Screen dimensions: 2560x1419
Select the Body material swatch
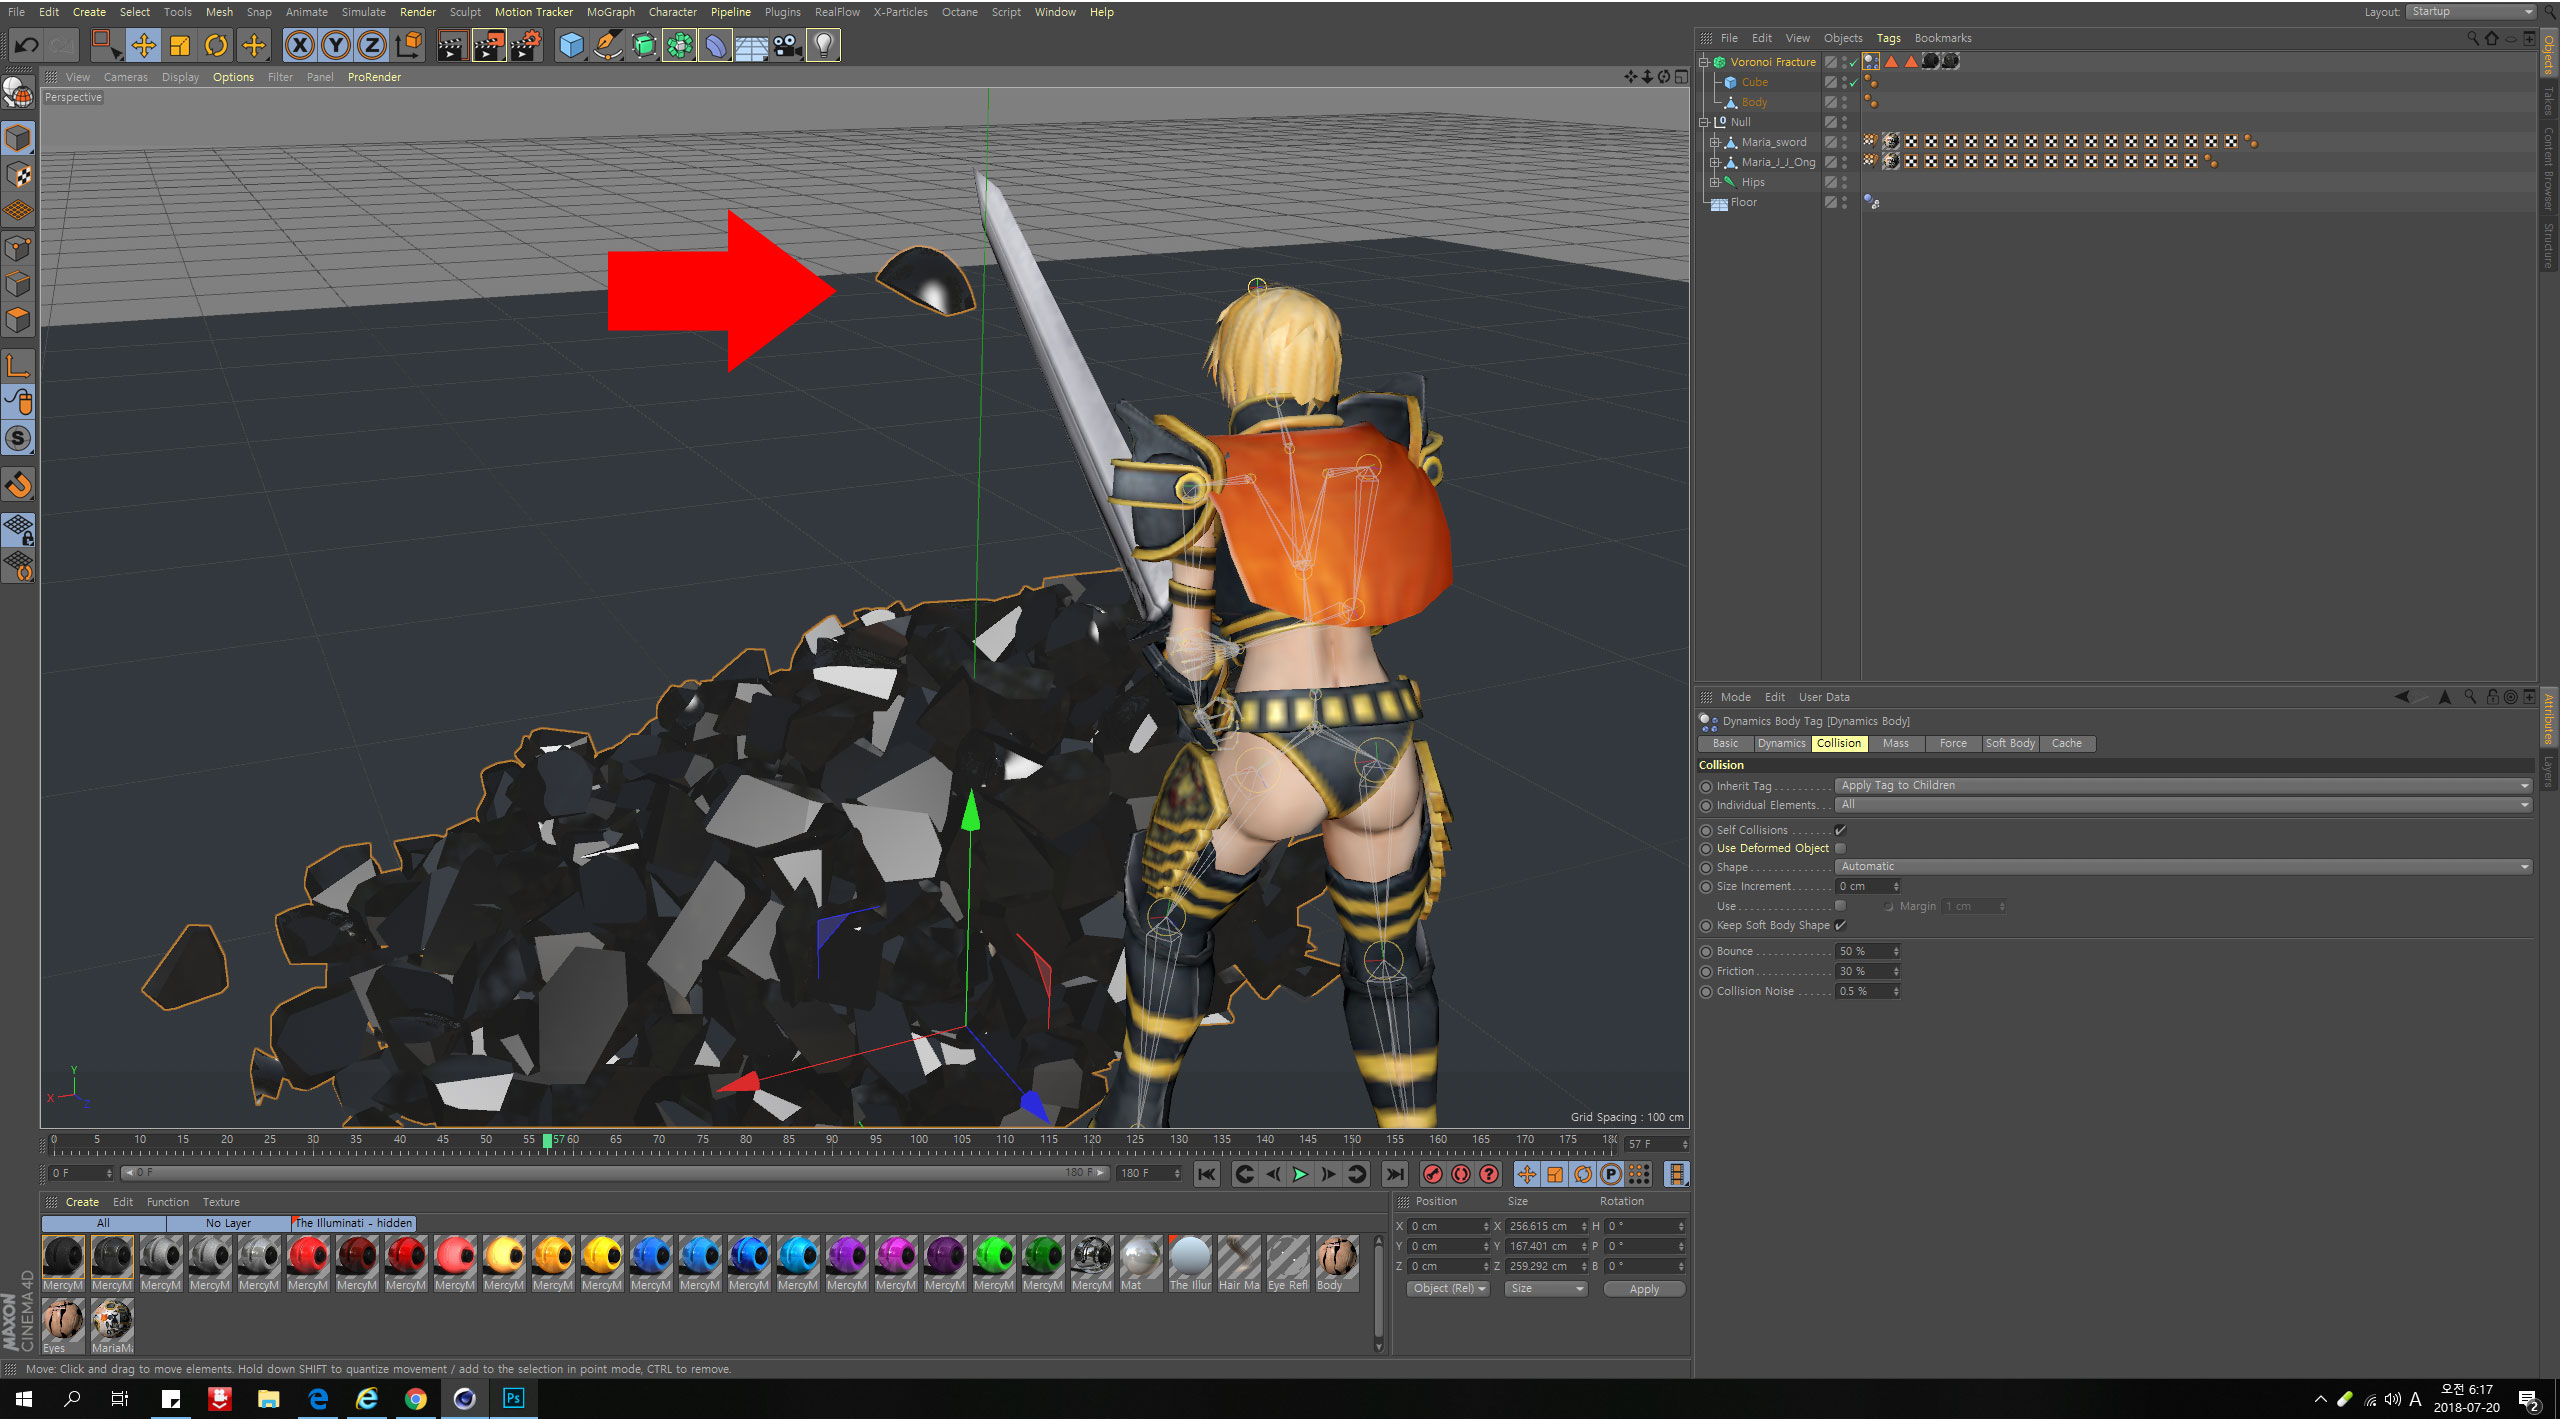[x=1336, y=1265]
